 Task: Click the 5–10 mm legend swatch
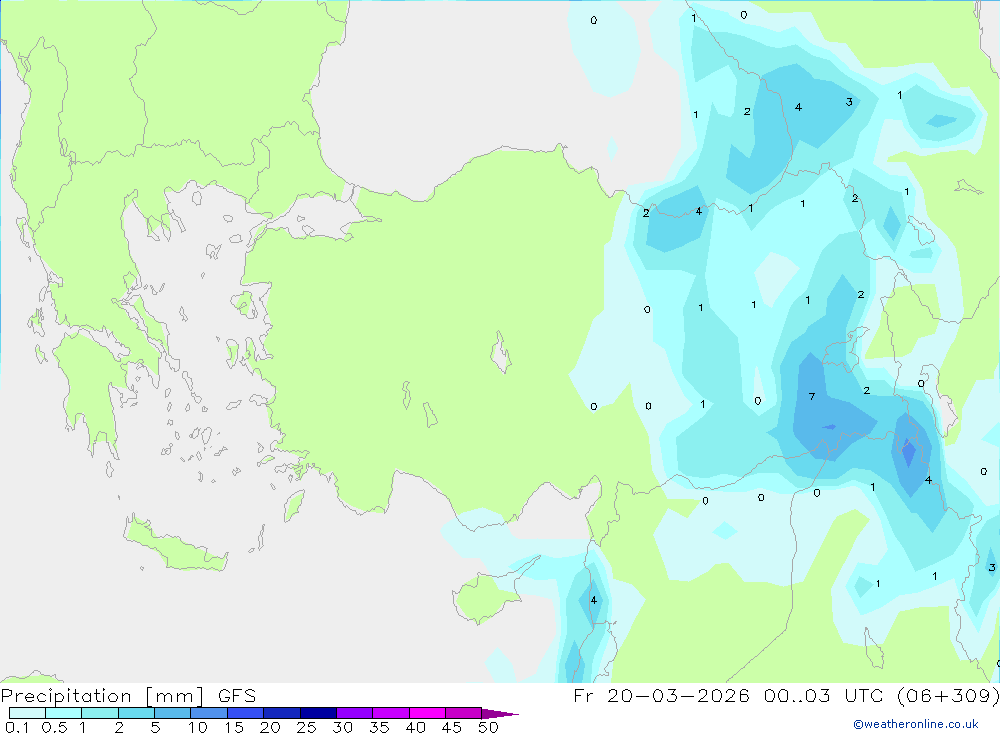tap(173, 713)
